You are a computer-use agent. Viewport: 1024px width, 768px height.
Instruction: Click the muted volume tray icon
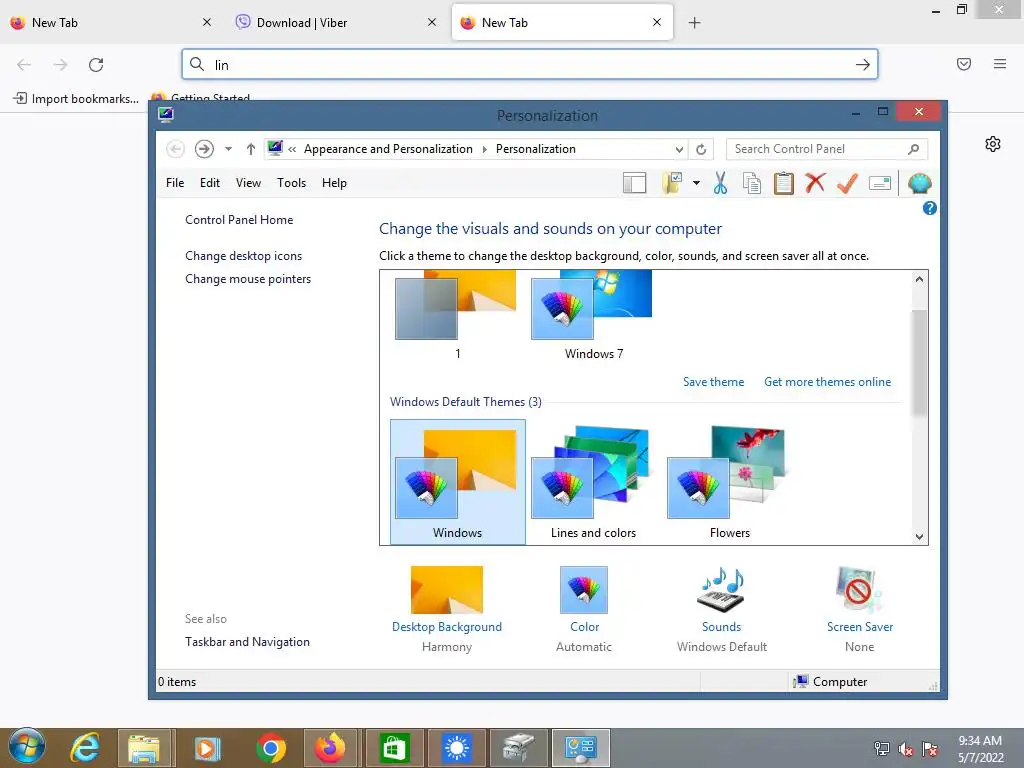[x=905, y=749]
